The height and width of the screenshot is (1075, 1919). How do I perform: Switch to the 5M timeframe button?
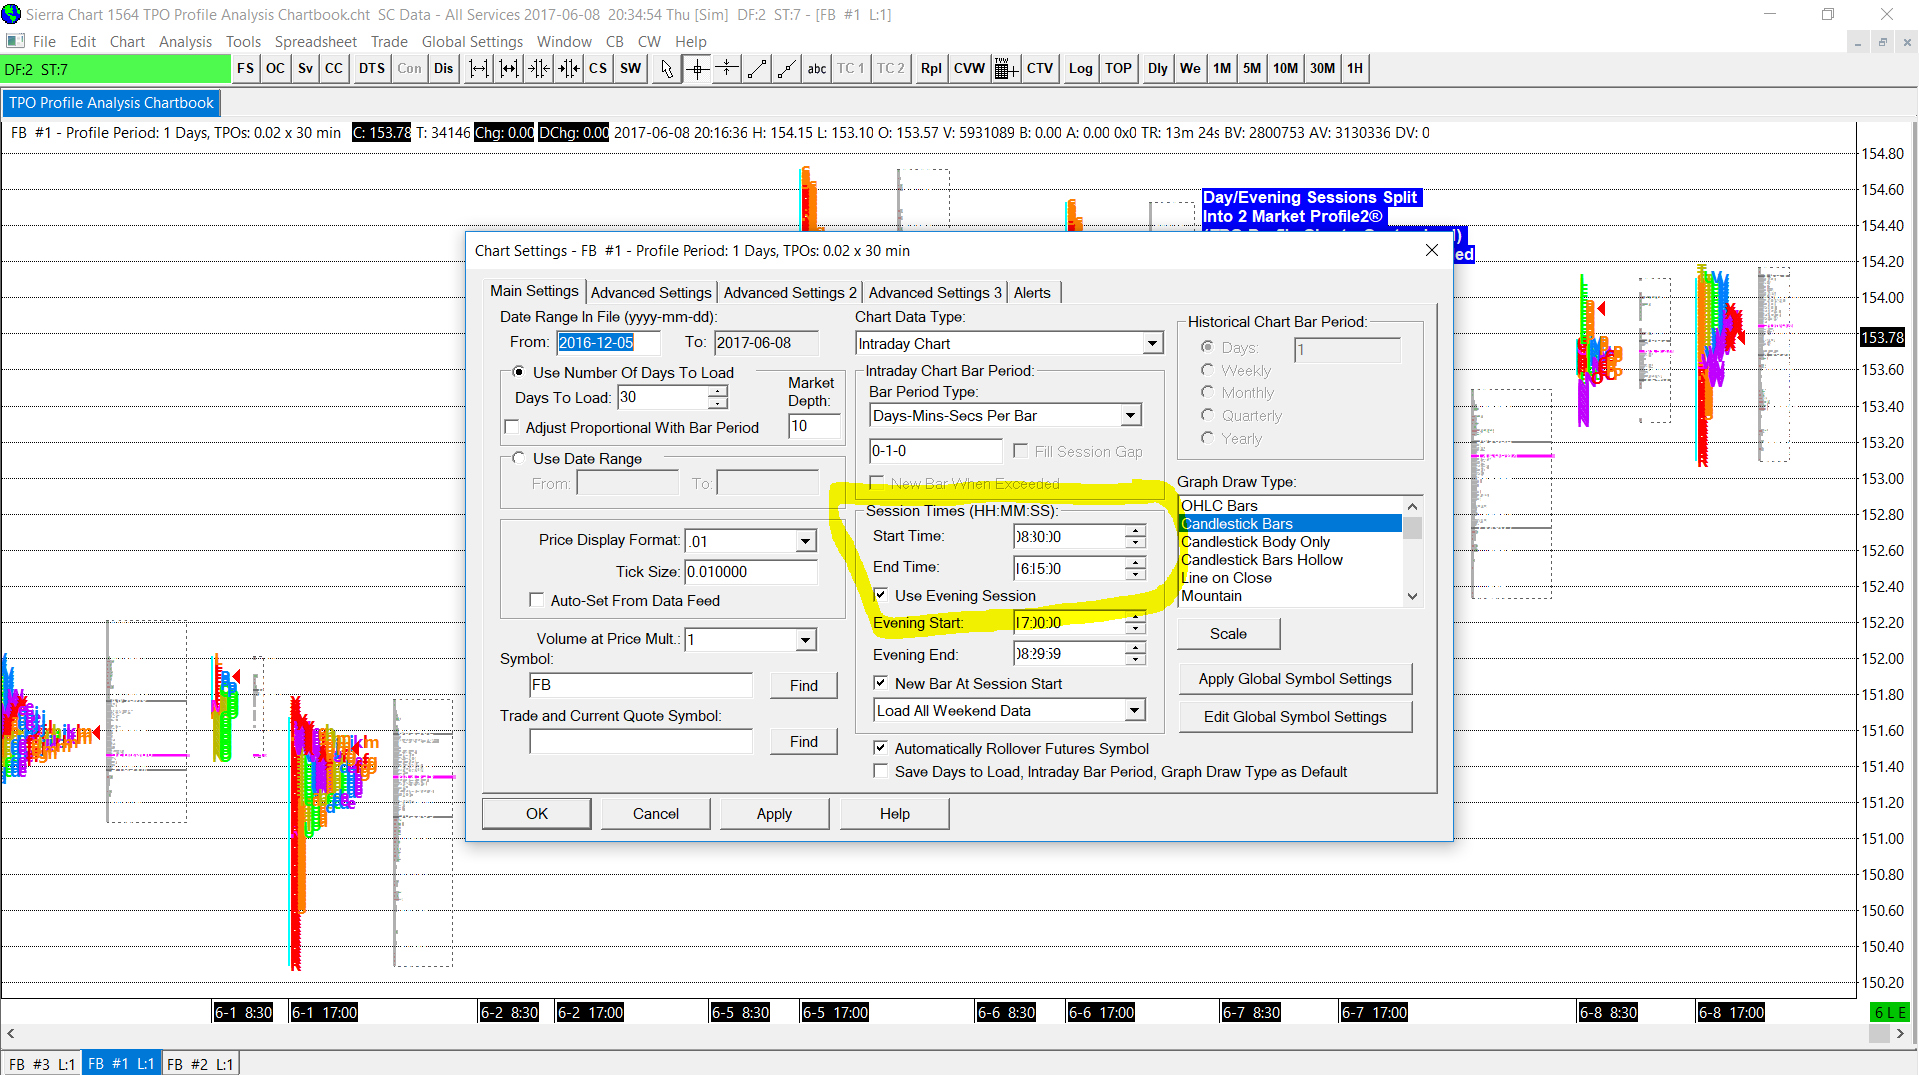click(x=1252, y=69)
